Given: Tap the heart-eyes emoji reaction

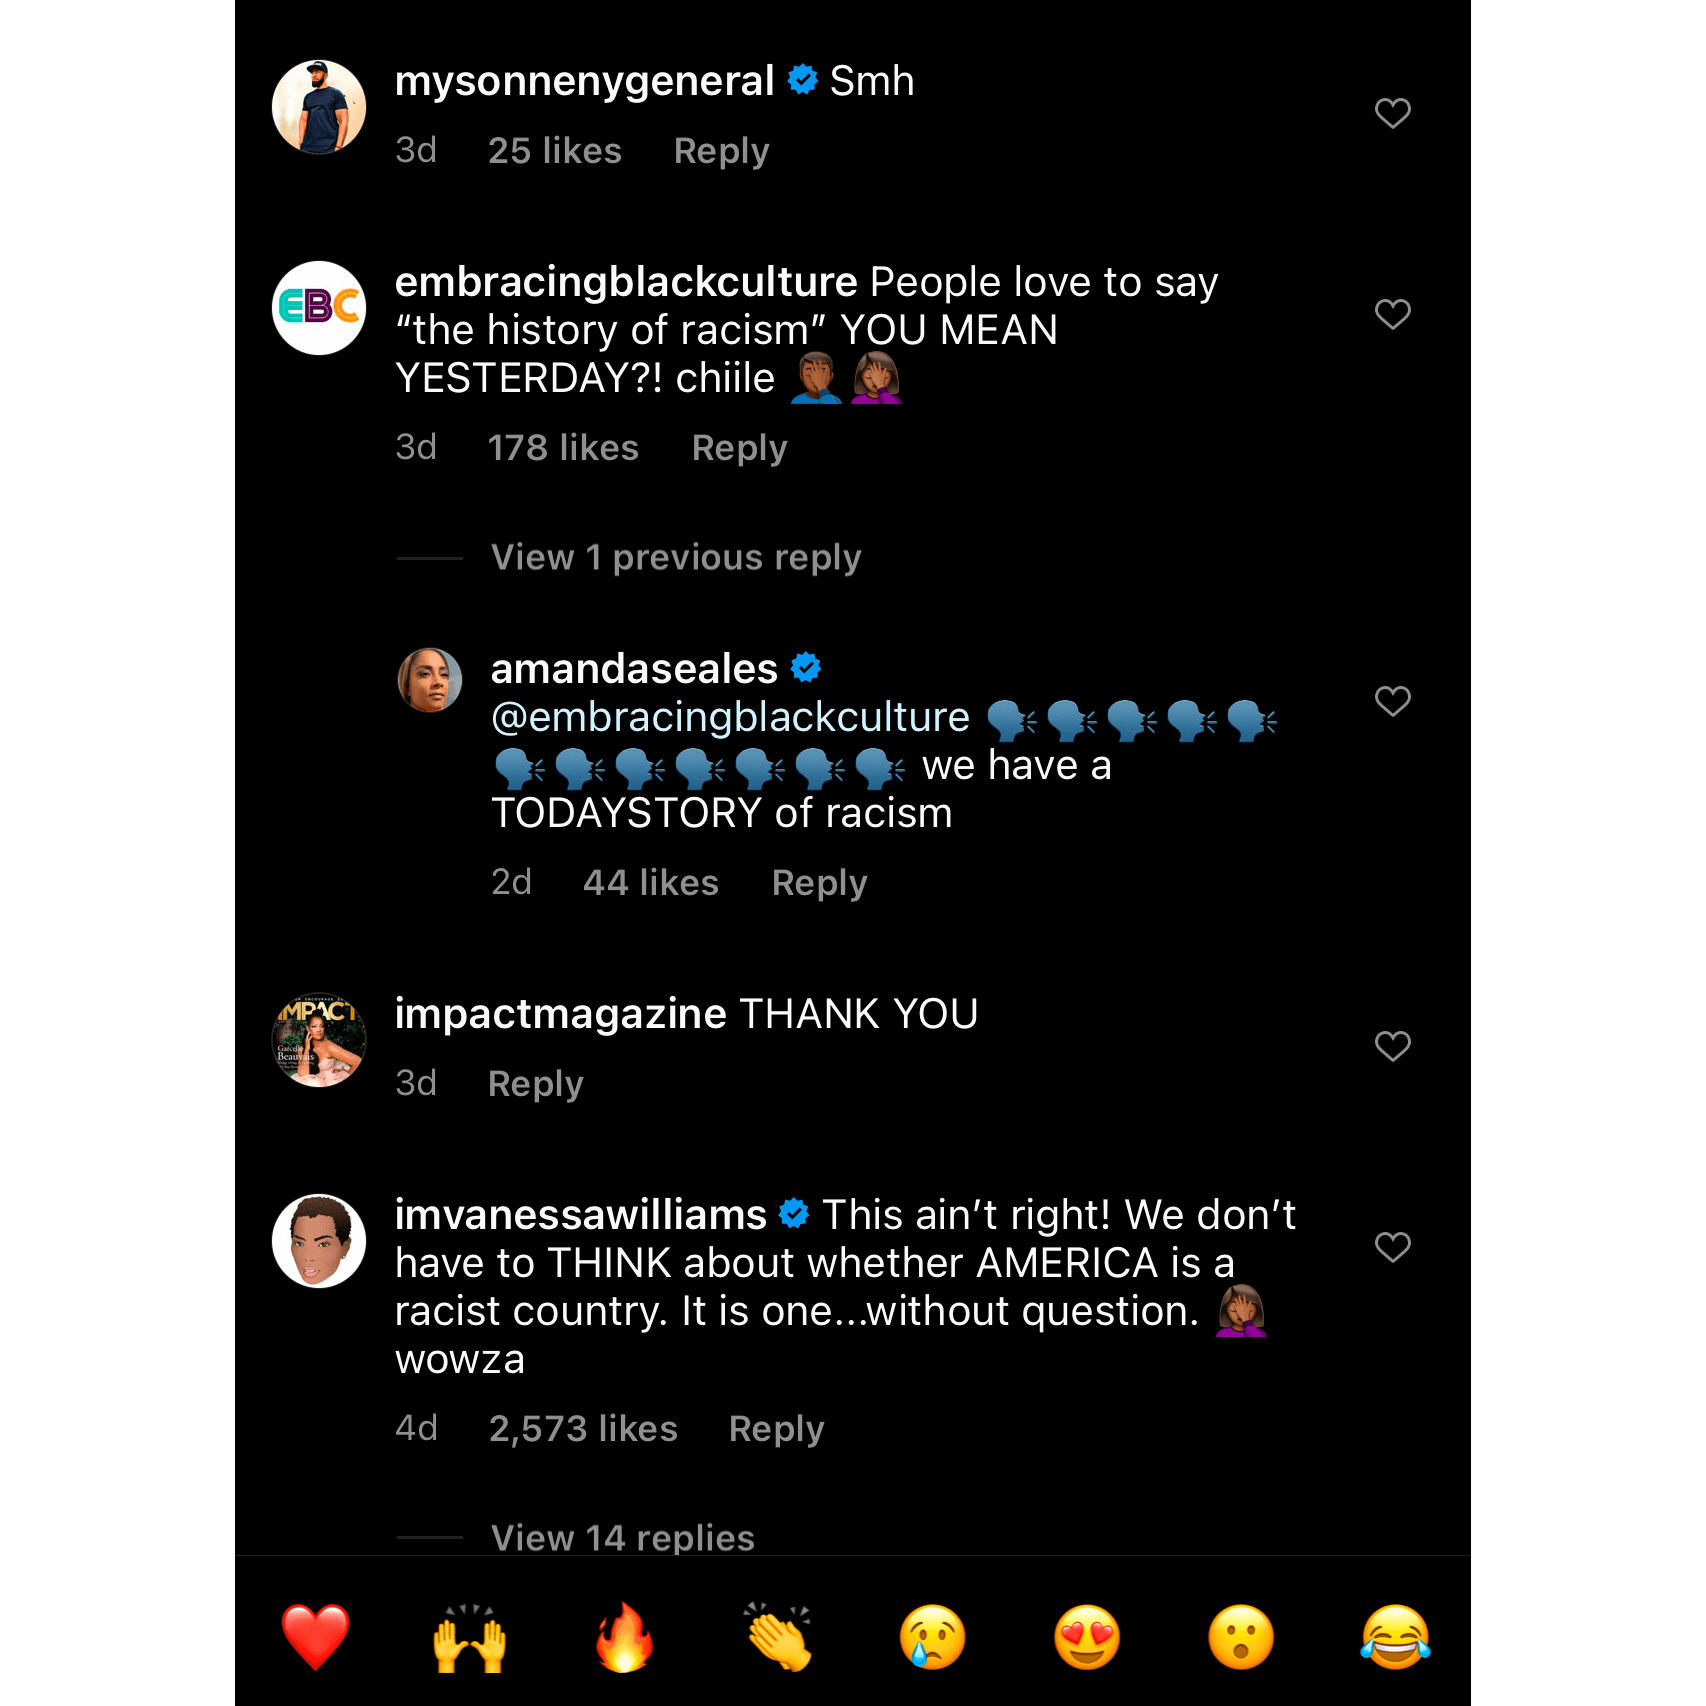Looking at the screenshot, I should [x=1087, y=1637].
